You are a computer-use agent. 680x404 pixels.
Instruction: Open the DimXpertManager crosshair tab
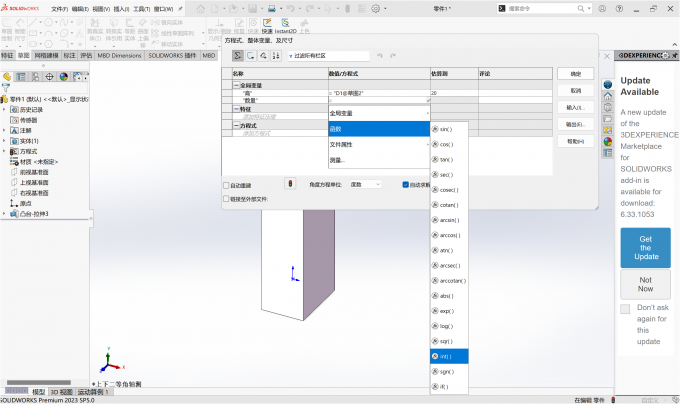[49, 77]
